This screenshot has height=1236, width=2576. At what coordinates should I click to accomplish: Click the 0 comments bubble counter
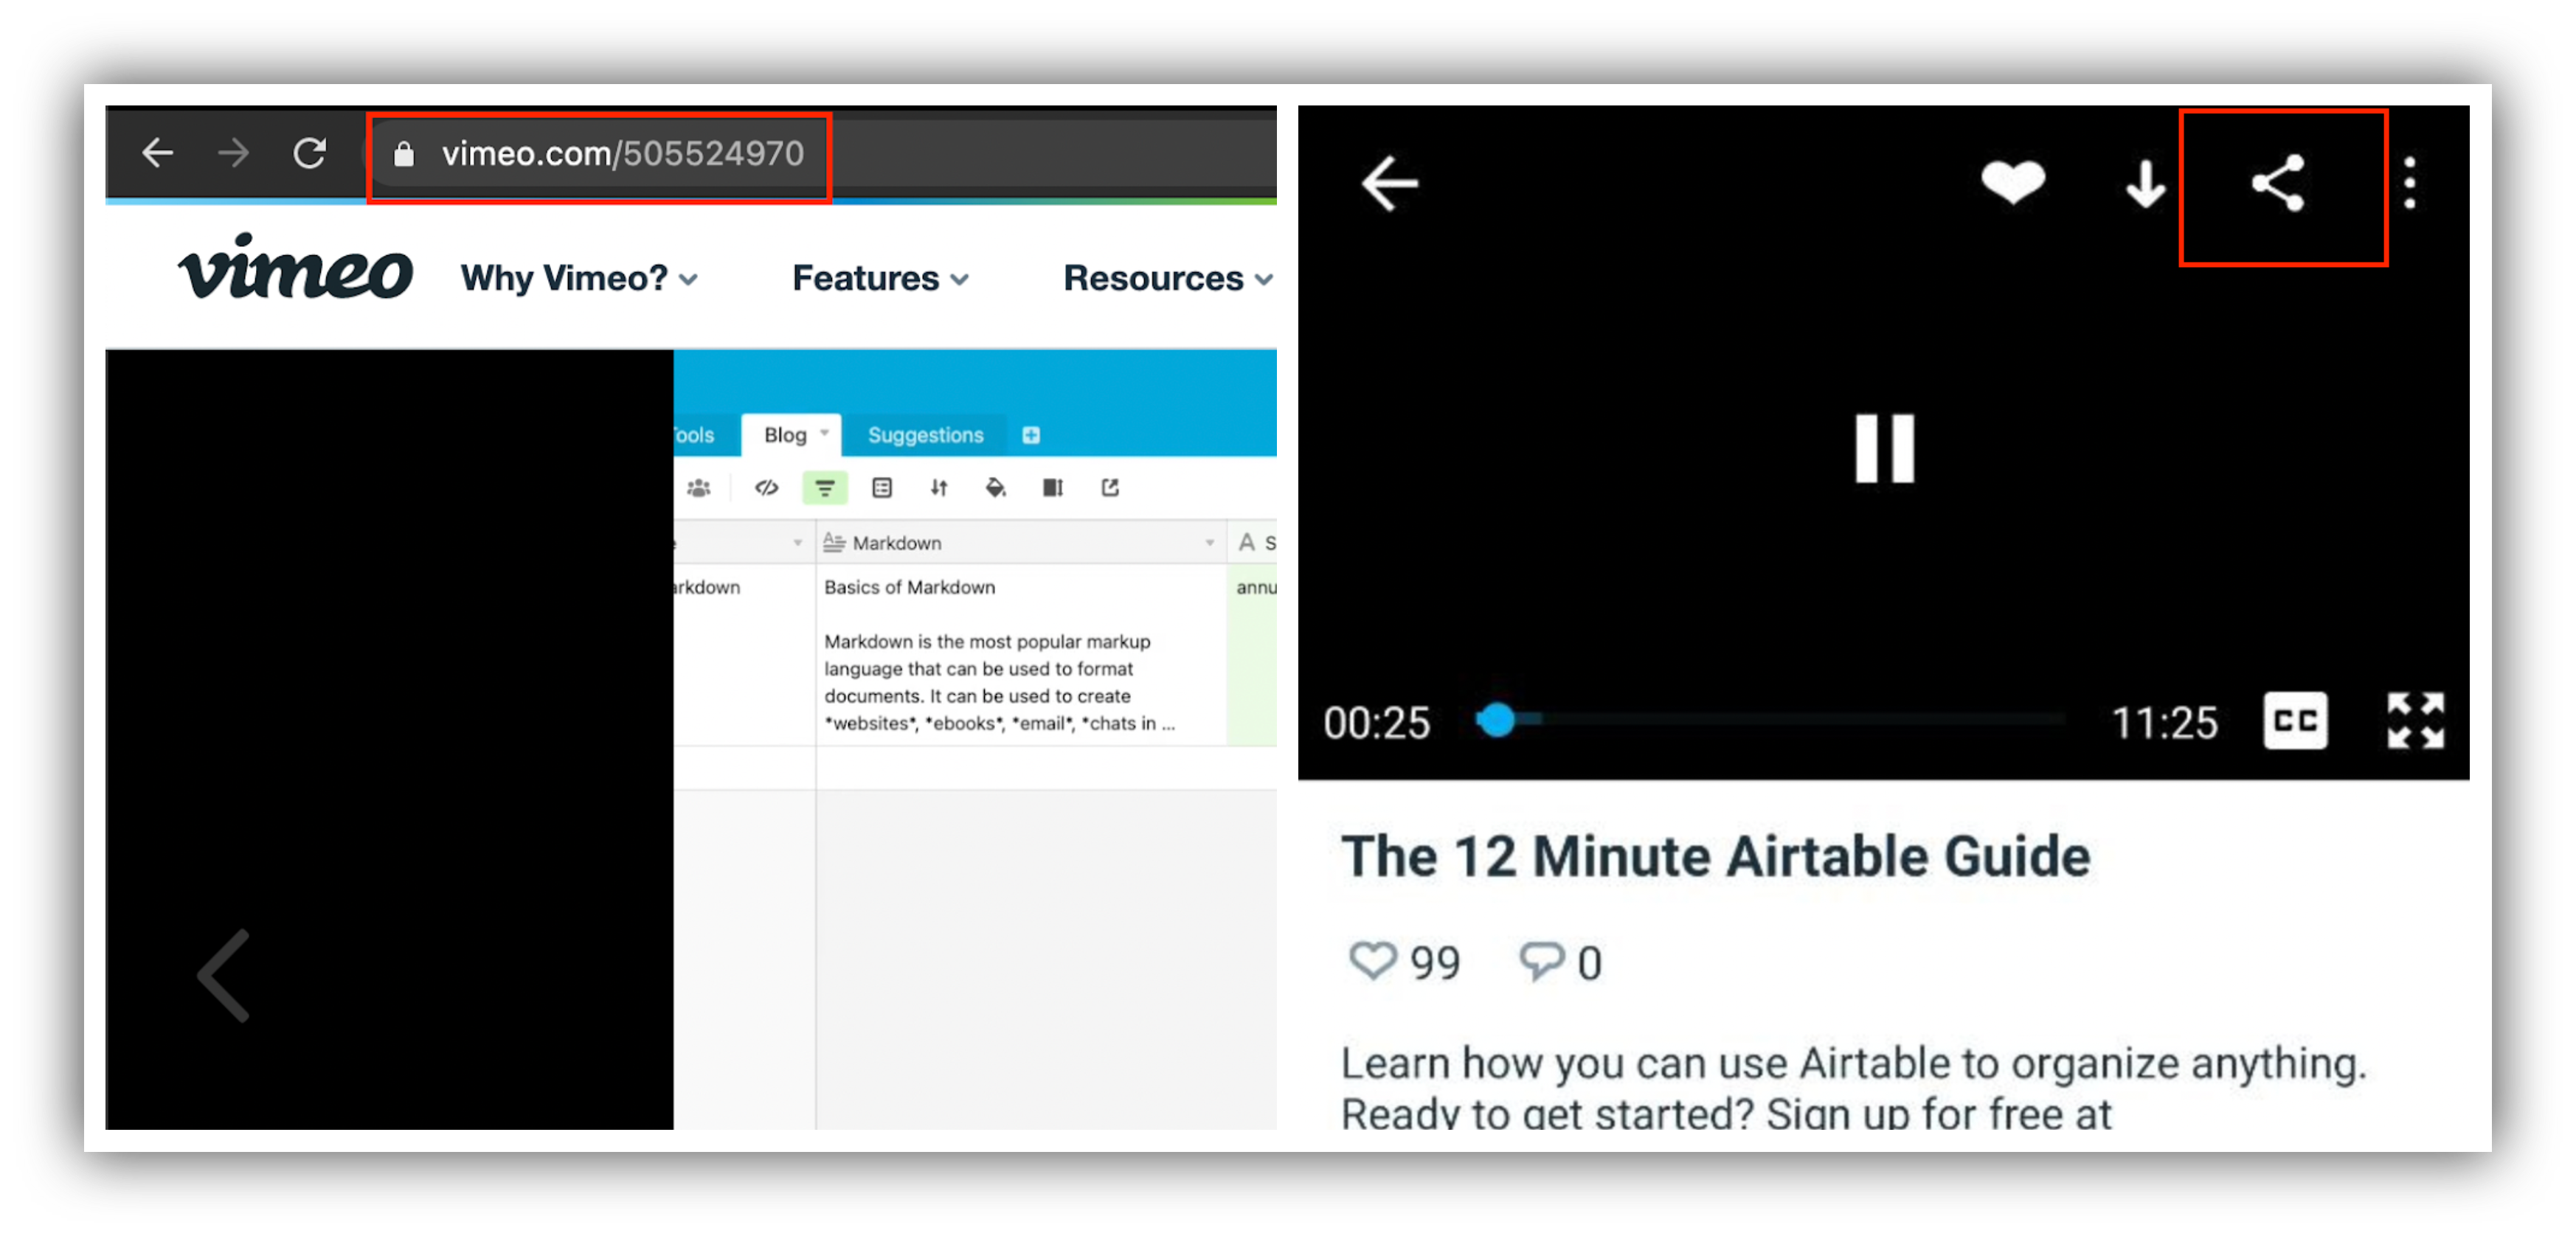pos(1560,963)
